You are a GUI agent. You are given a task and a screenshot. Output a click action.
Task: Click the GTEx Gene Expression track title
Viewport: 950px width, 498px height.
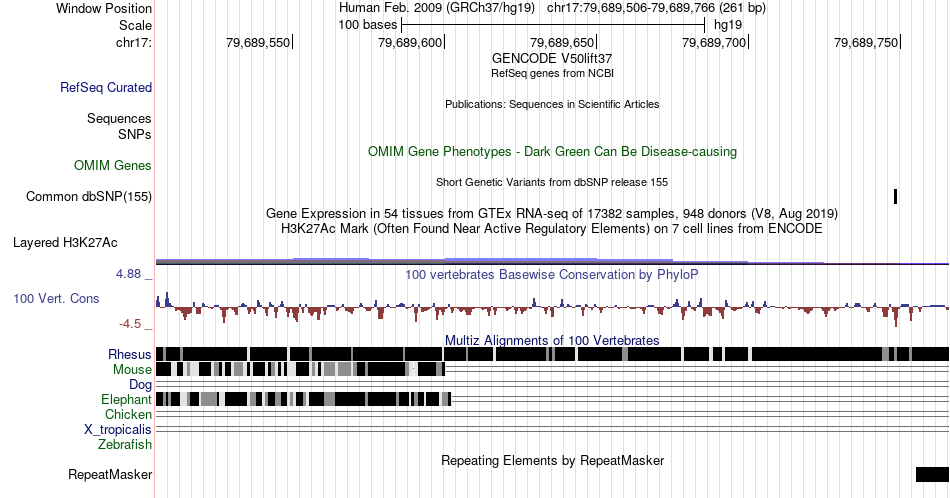click(552, 213)
